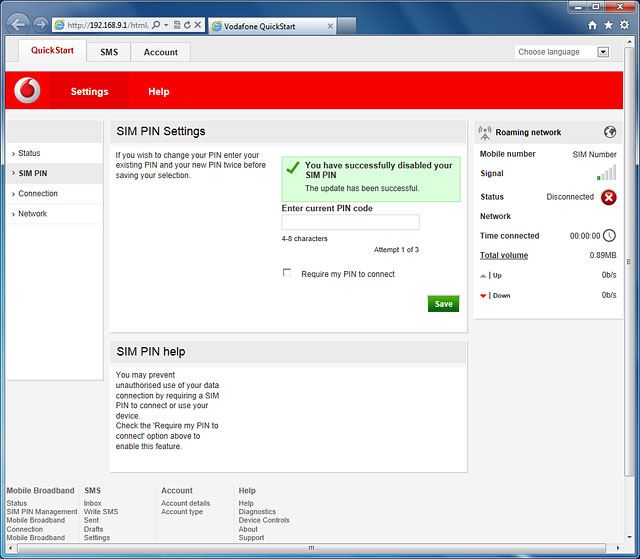The image size is (640, 559).
Task: Click the browser URL address field
Action: coord(107,25)
